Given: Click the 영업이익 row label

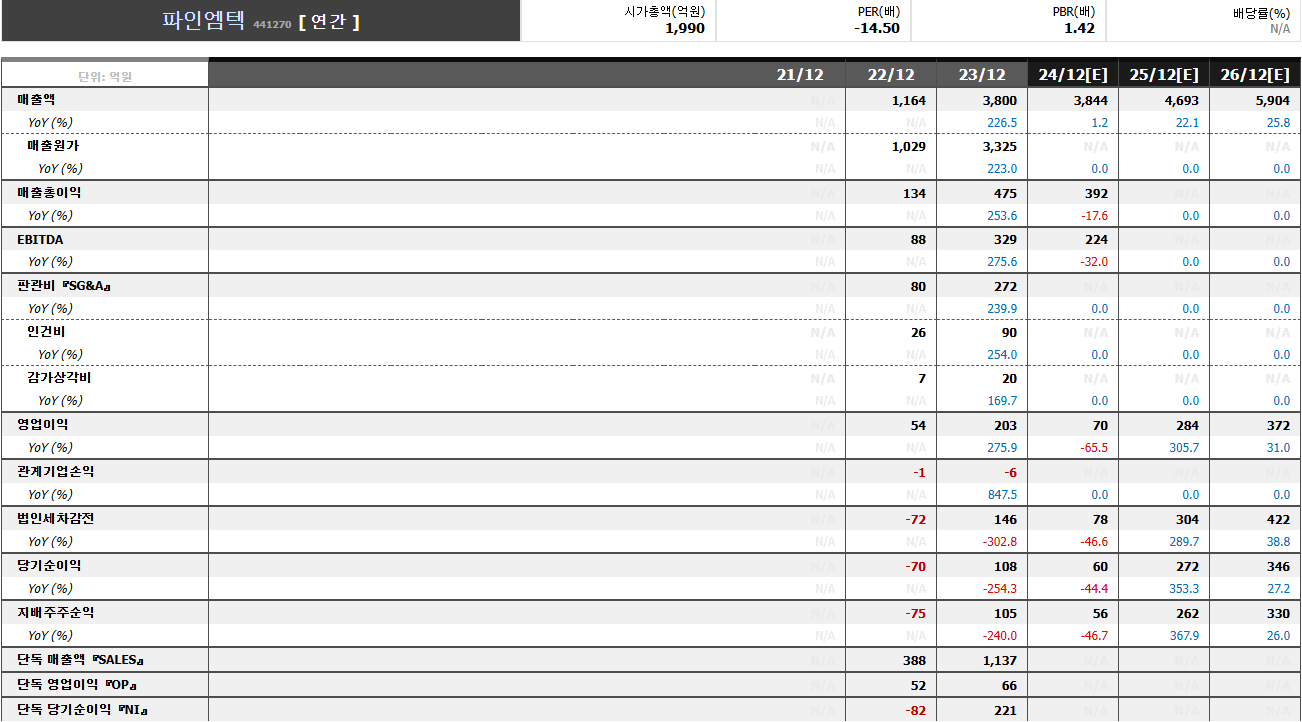Looking at the screenshot, I should tap(43, 425).
